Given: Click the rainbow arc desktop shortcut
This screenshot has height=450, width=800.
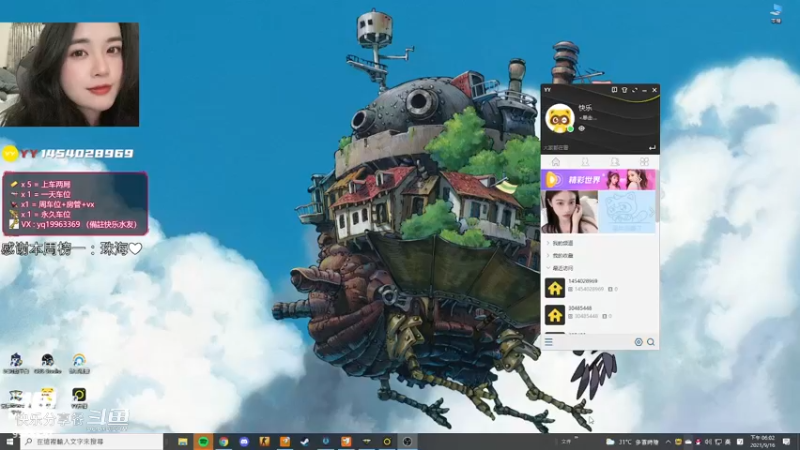Looking at the screenshot, I should pos(79,364).
